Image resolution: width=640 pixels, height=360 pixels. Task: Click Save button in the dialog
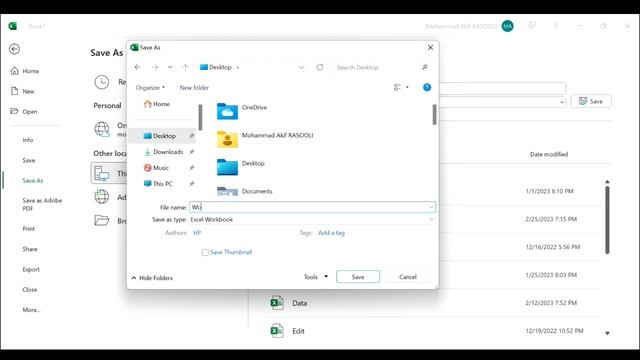coord(358,277)
